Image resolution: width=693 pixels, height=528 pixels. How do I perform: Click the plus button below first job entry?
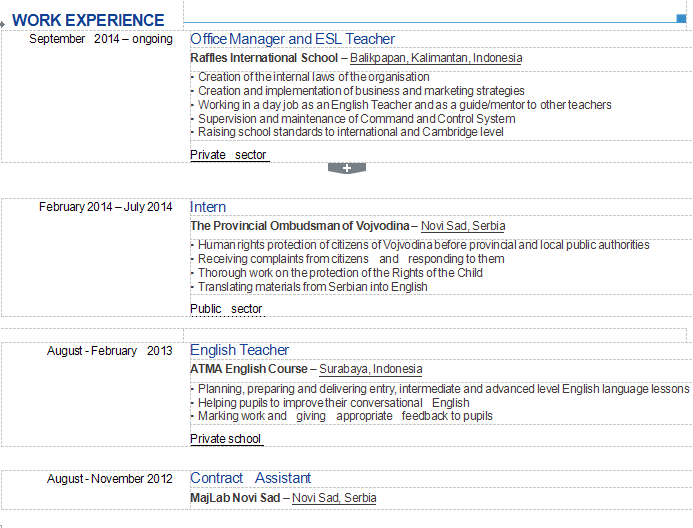(346, 168)
